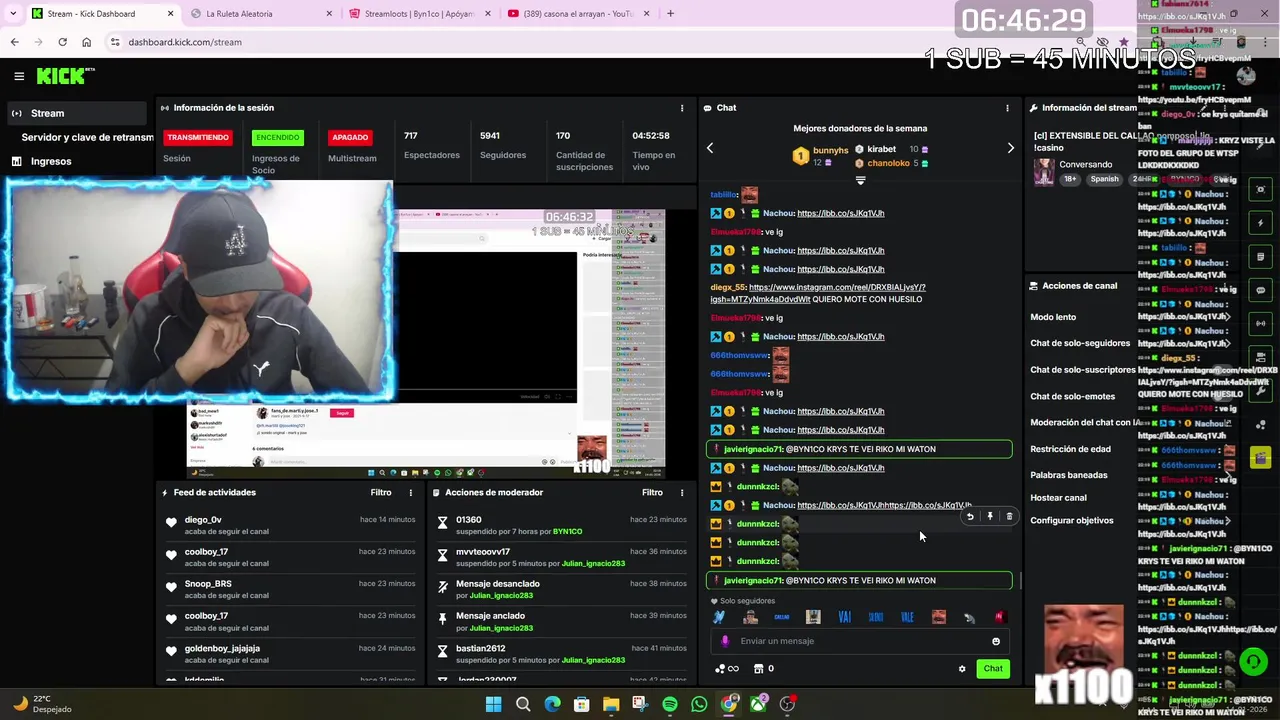This screenshot has width=1280, height=720.
Task: Click follower Snoop_BRS in activity feed
Action: [208, 584]
